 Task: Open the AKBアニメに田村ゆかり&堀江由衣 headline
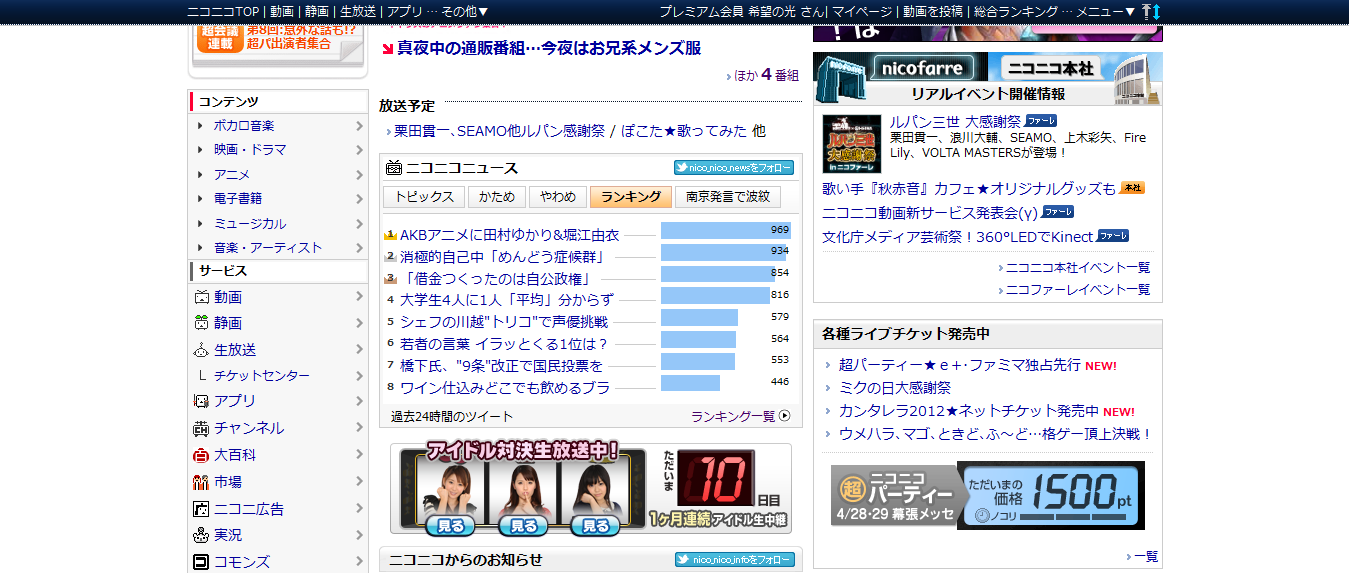(x=509, y=235)
